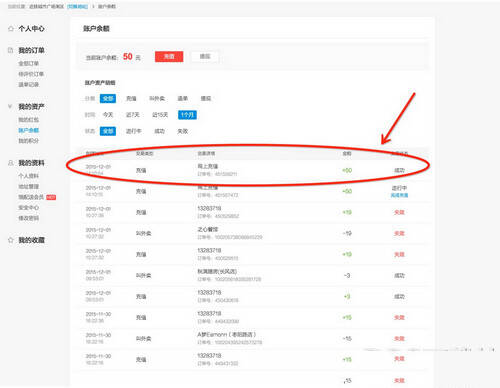Click +50 amount in the first row
The image size is (500, 388).
click(347, 170)
